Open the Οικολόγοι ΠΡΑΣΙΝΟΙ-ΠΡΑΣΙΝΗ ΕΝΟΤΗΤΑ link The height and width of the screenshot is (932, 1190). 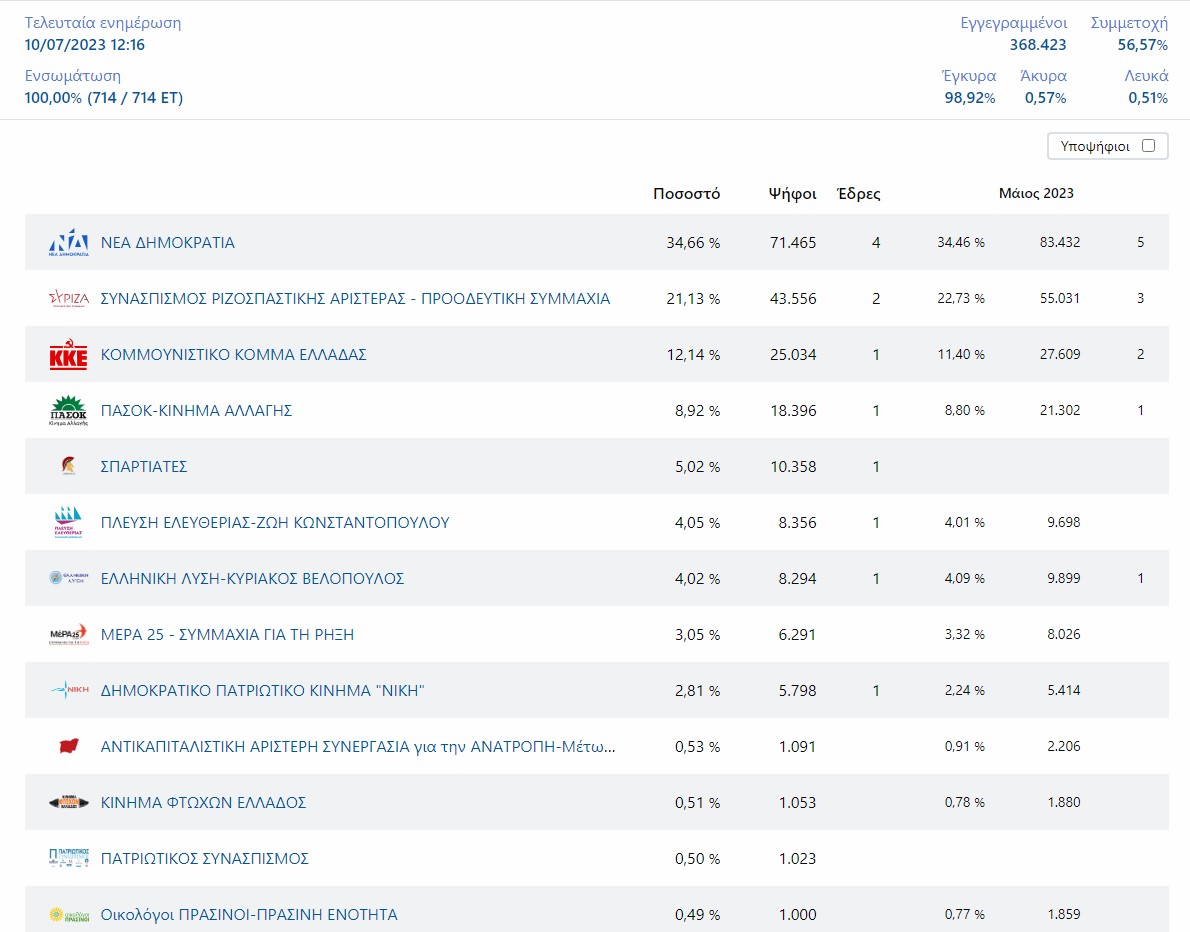click(249, 915)
